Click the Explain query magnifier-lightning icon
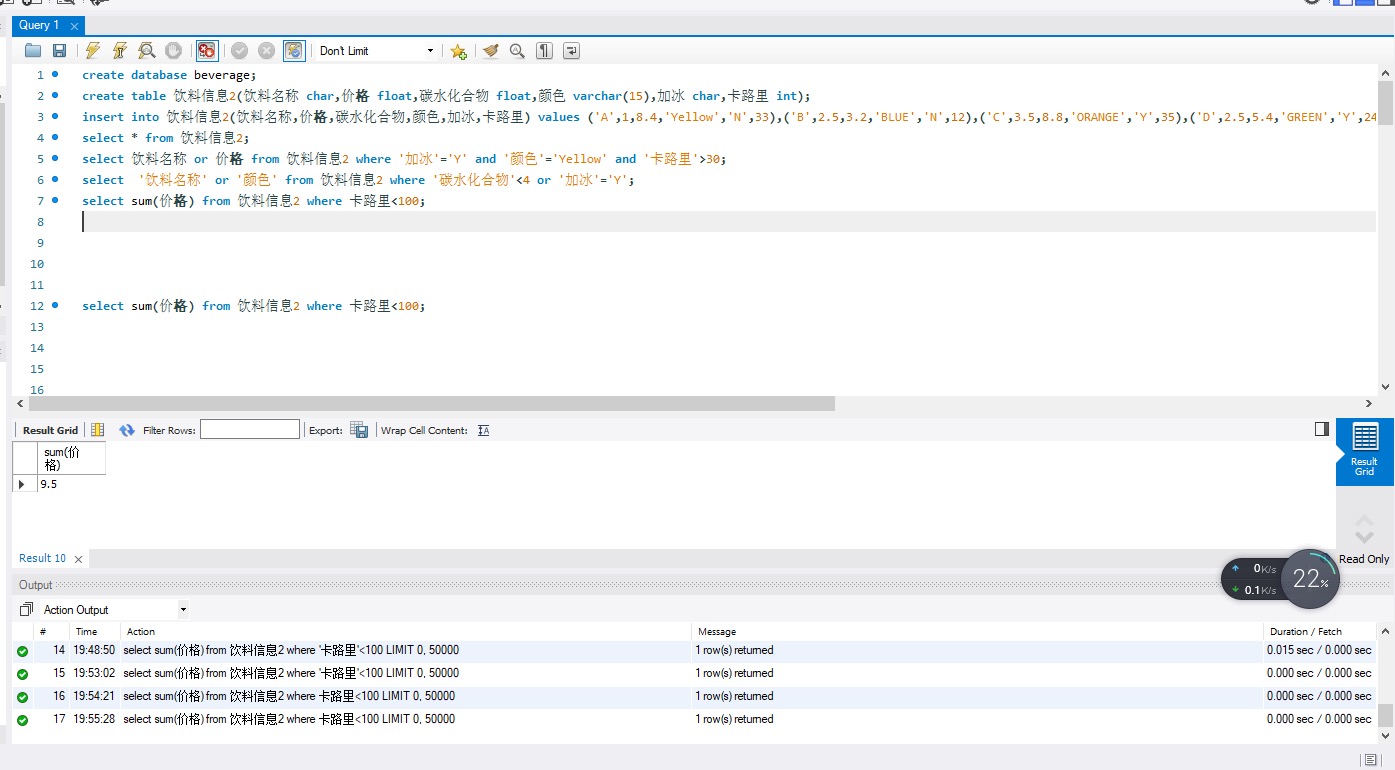The width and height of the screenshot is (1395, 770). (147, 51)
